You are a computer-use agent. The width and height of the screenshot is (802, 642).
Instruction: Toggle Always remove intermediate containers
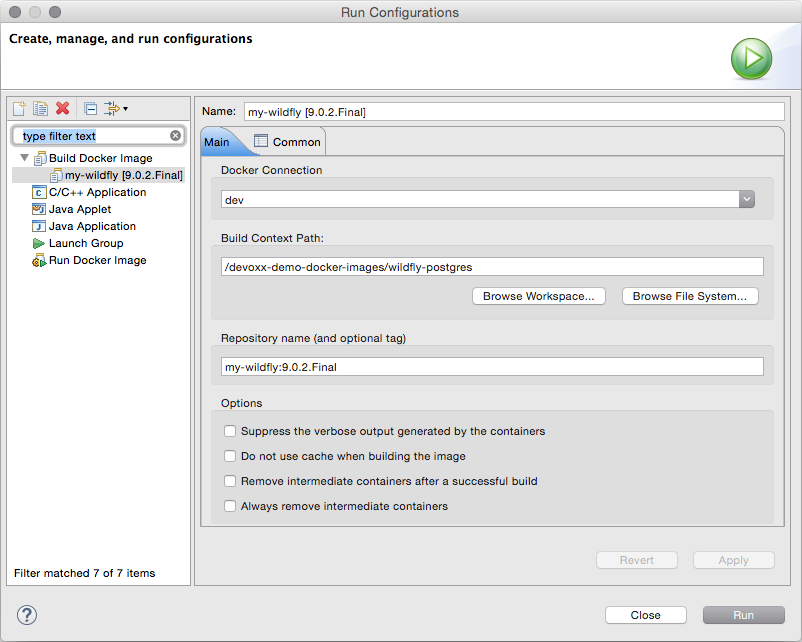(230, 506)
